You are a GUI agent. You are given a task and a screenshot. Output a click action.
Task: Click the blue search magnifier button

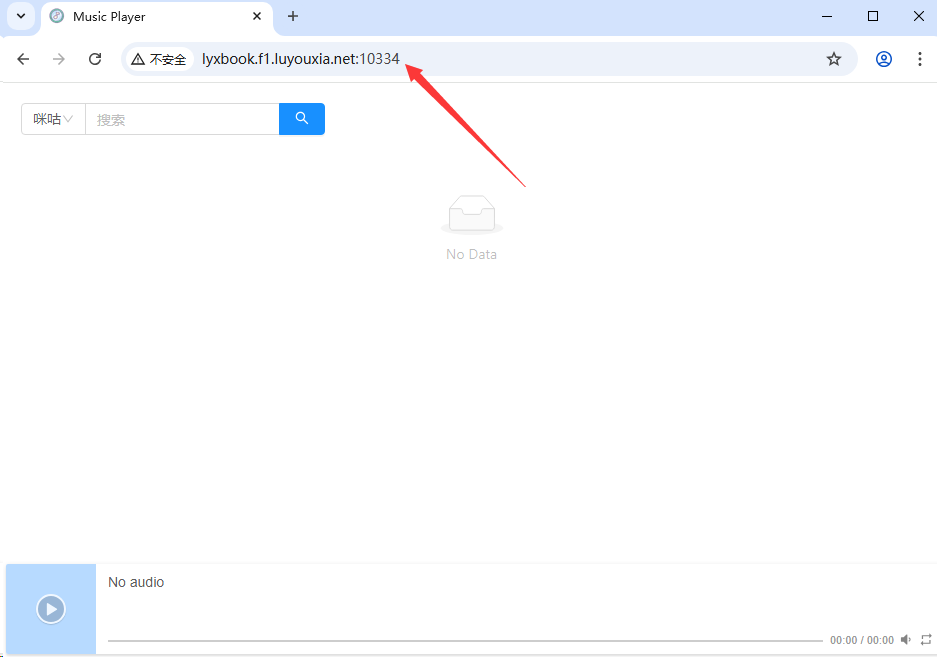pos(301,119)
